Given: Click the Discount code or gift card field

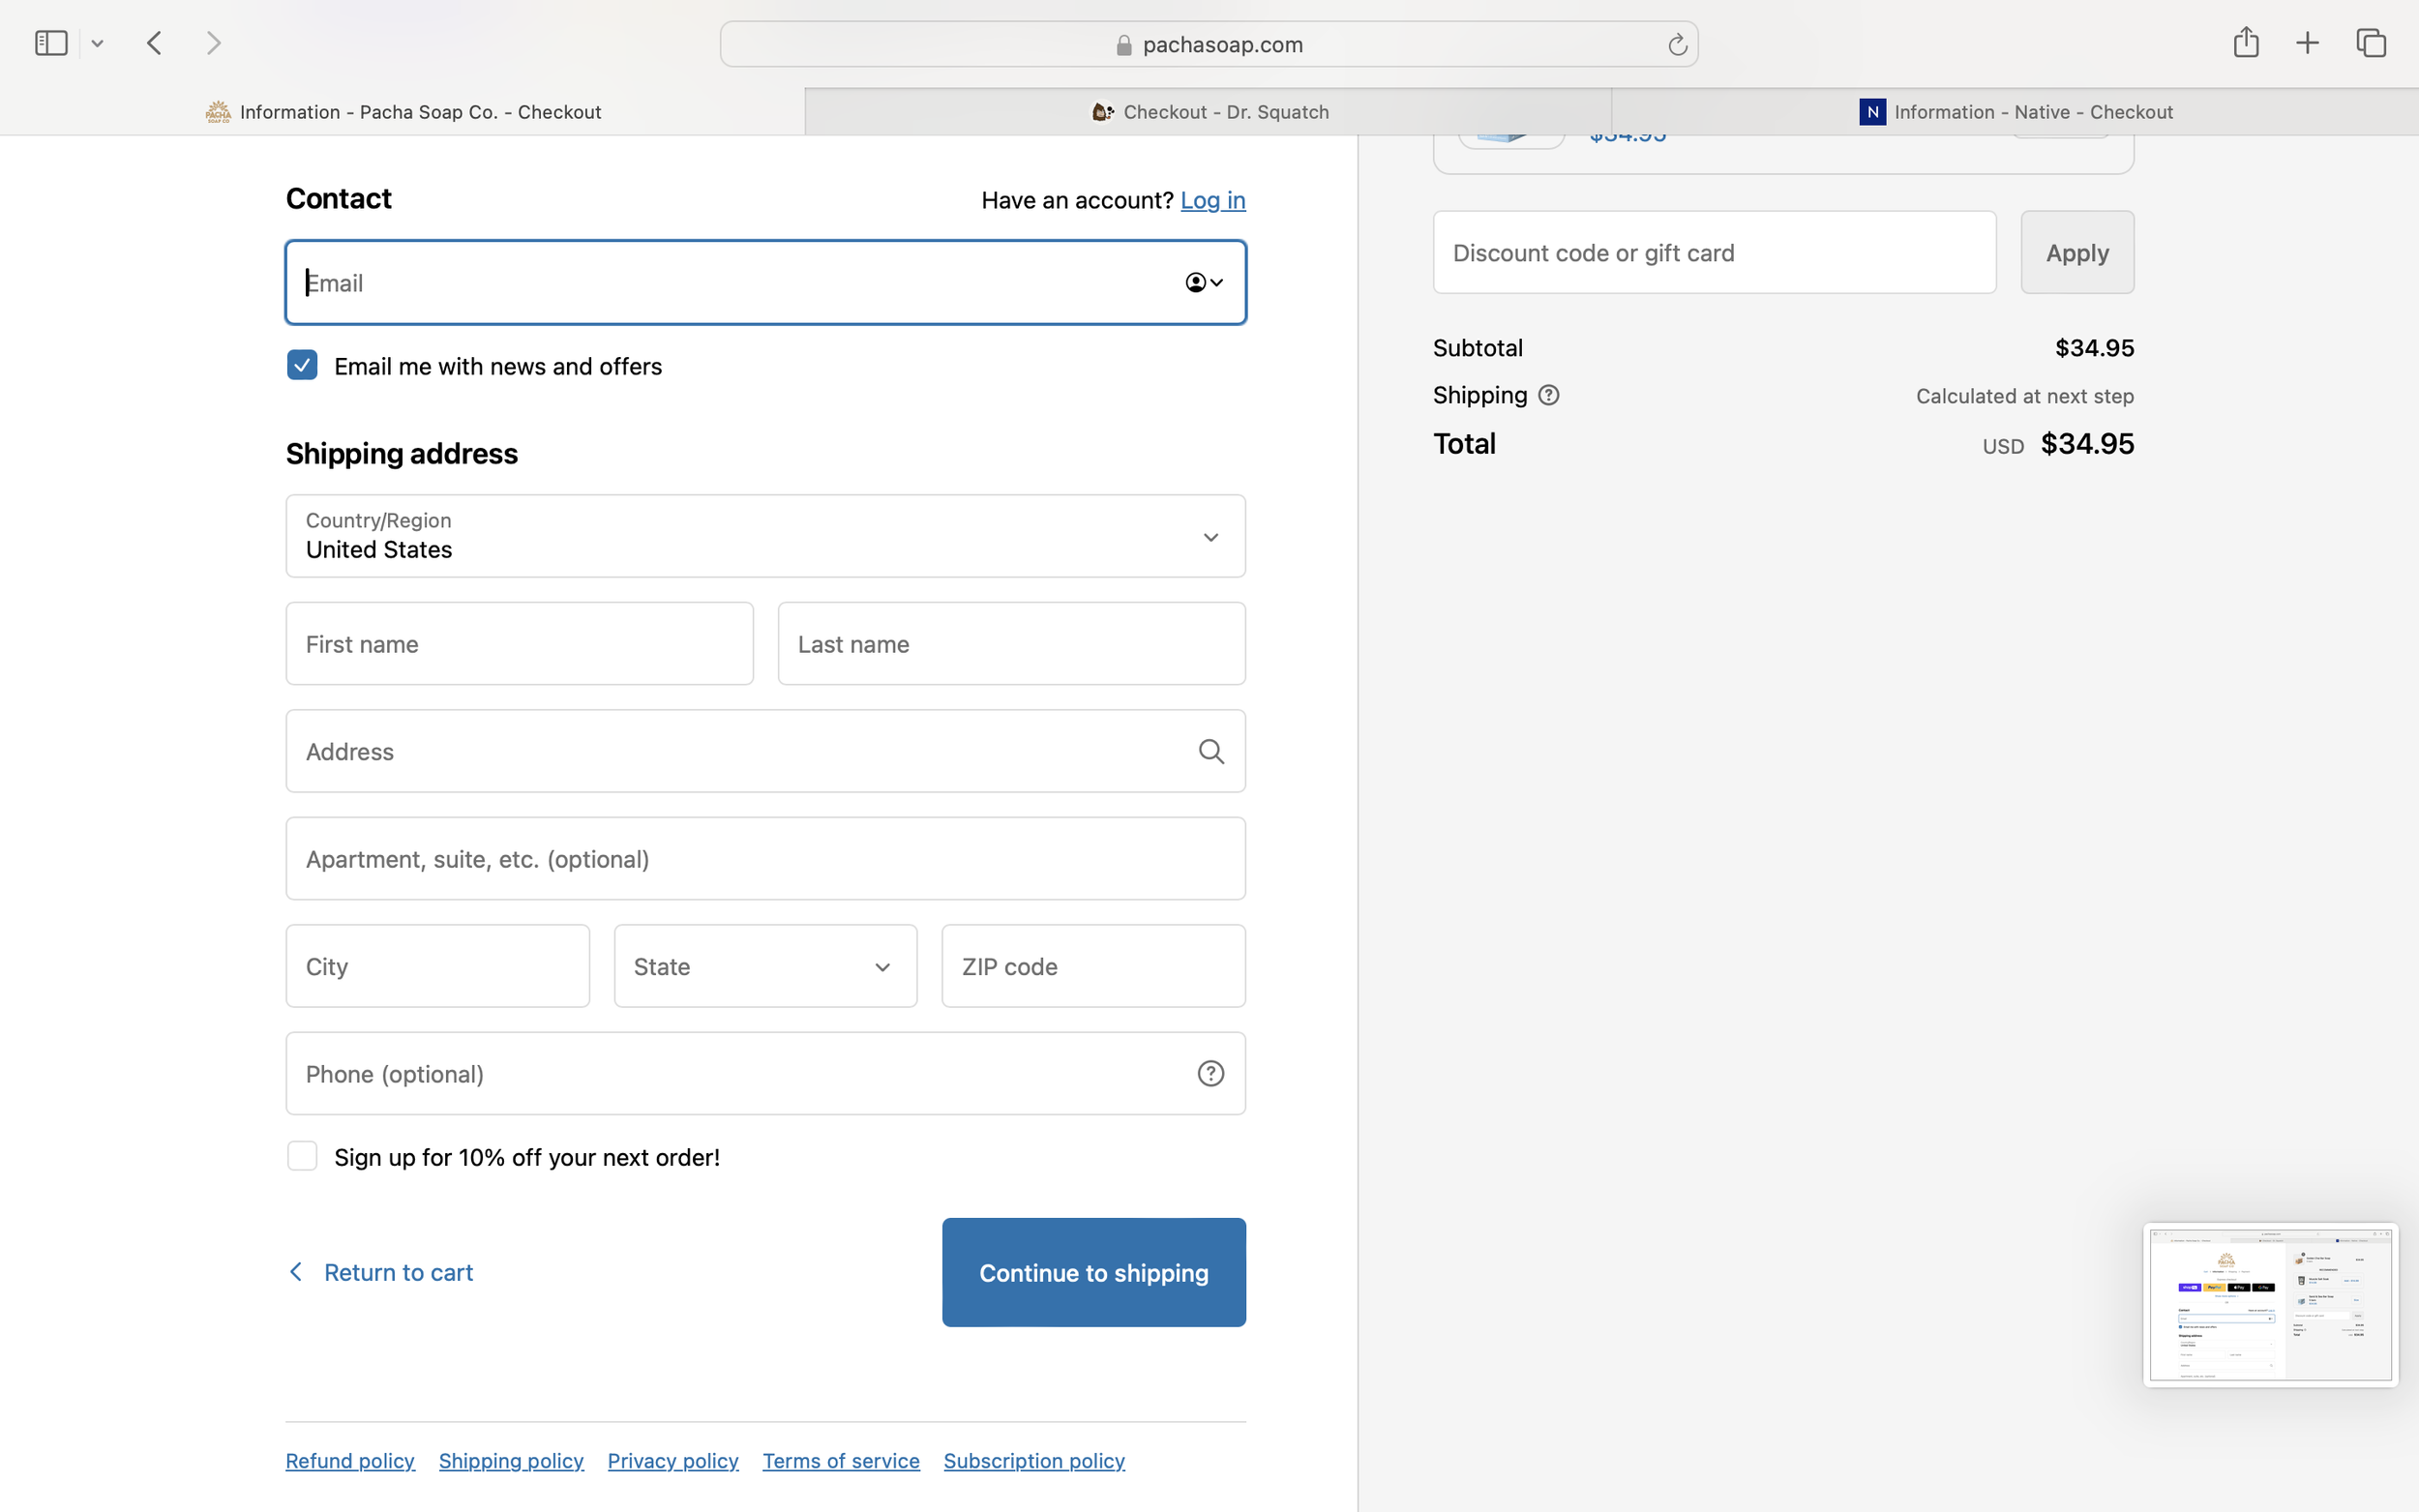Looking at the screenshot, I should (x=1714, y=253).
